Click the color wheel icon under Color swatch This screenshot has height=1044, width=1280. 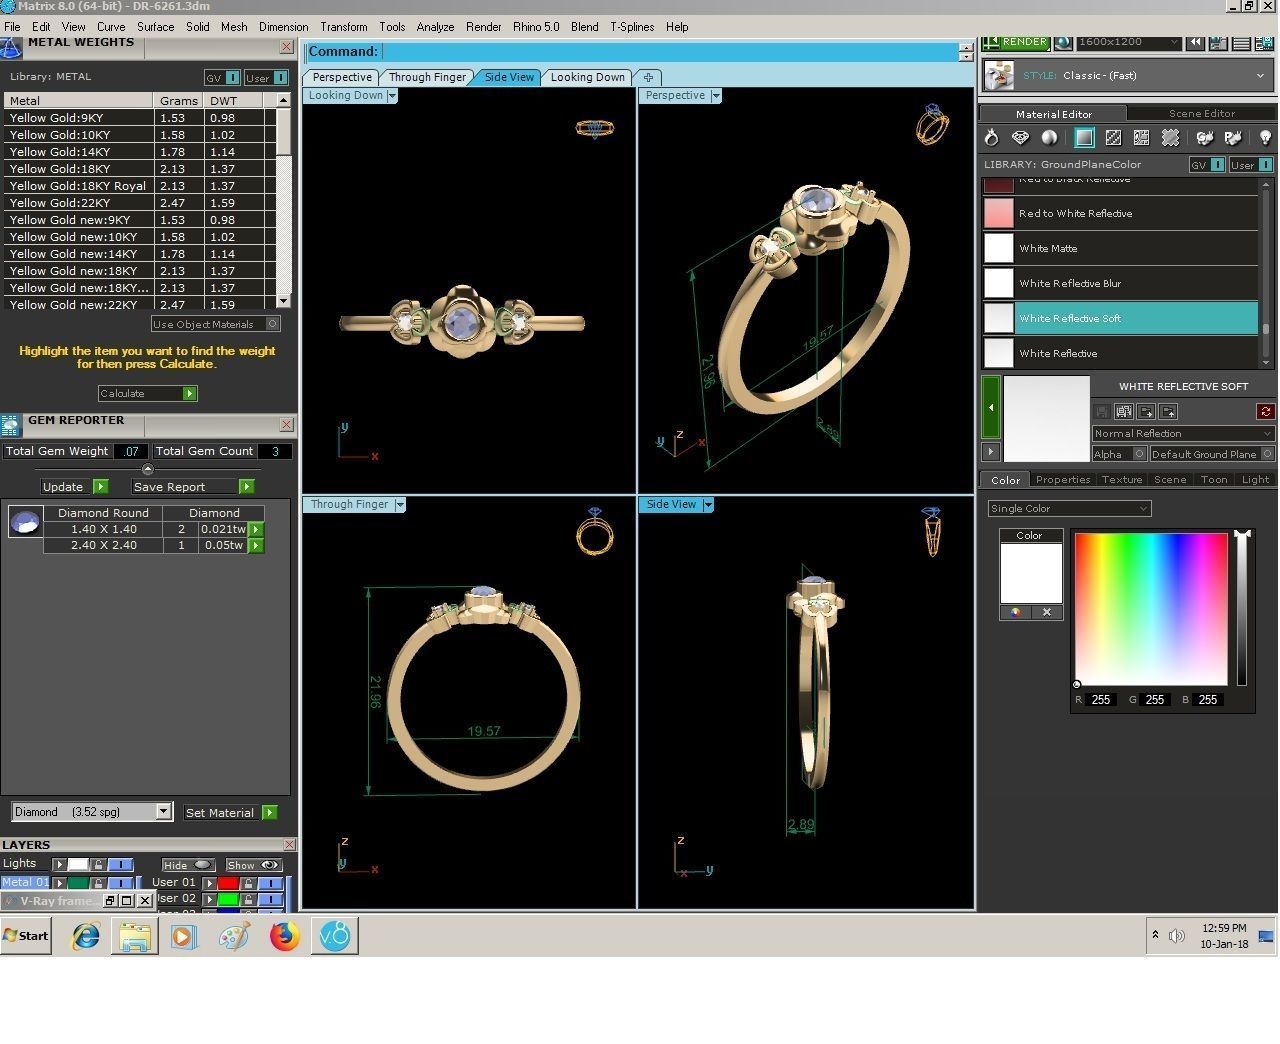1016,612
